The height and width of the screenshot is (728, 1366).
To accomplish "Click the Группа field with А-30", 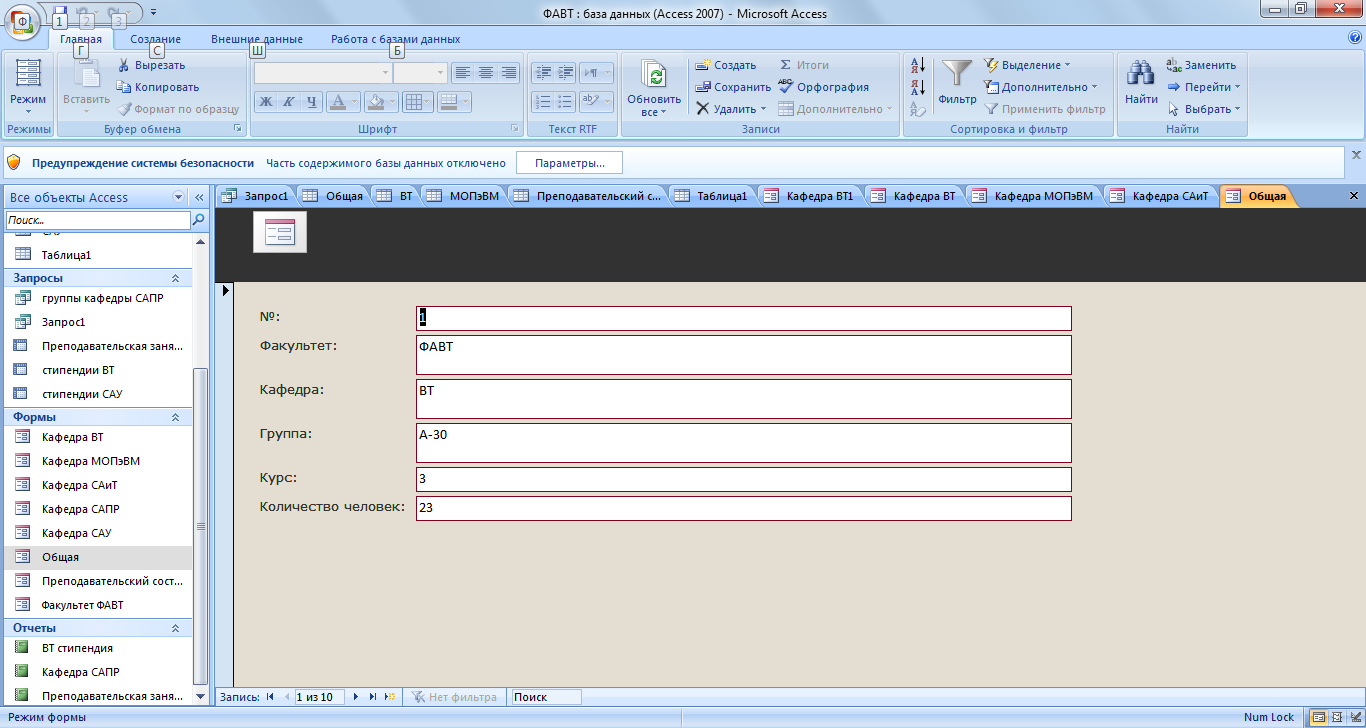I will [743, 442].
